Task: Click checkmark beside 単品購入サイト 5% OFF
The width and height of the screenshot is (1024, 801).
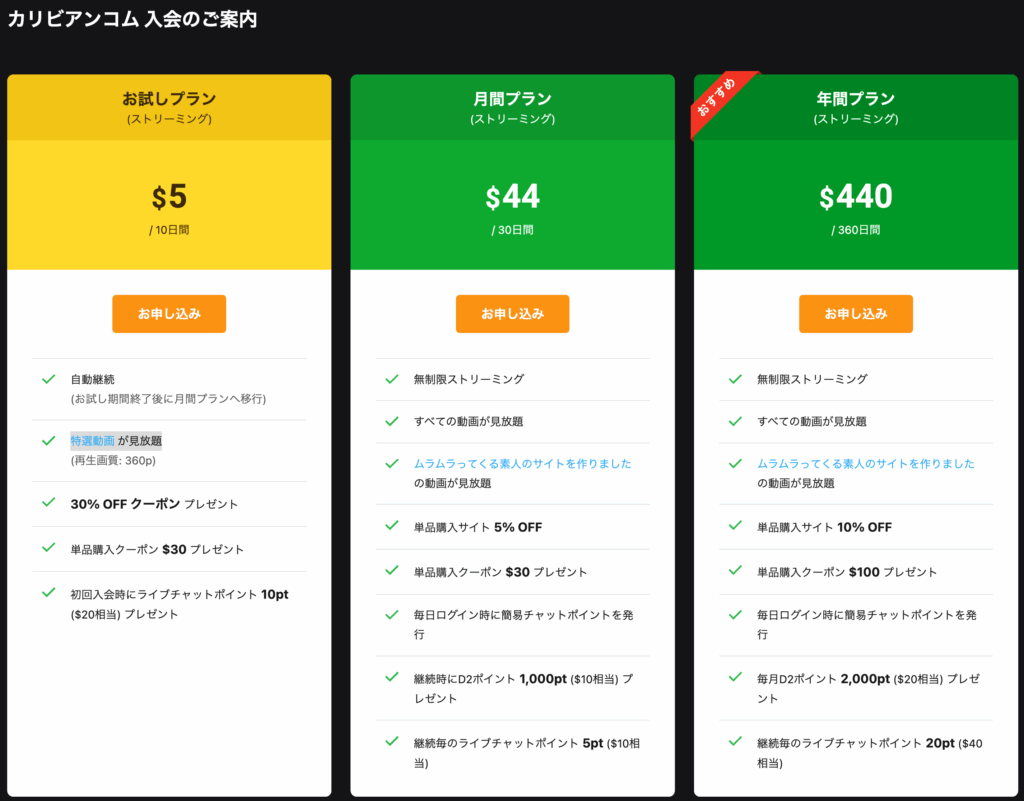Action: pyautogui.click(x=392, y=526)
